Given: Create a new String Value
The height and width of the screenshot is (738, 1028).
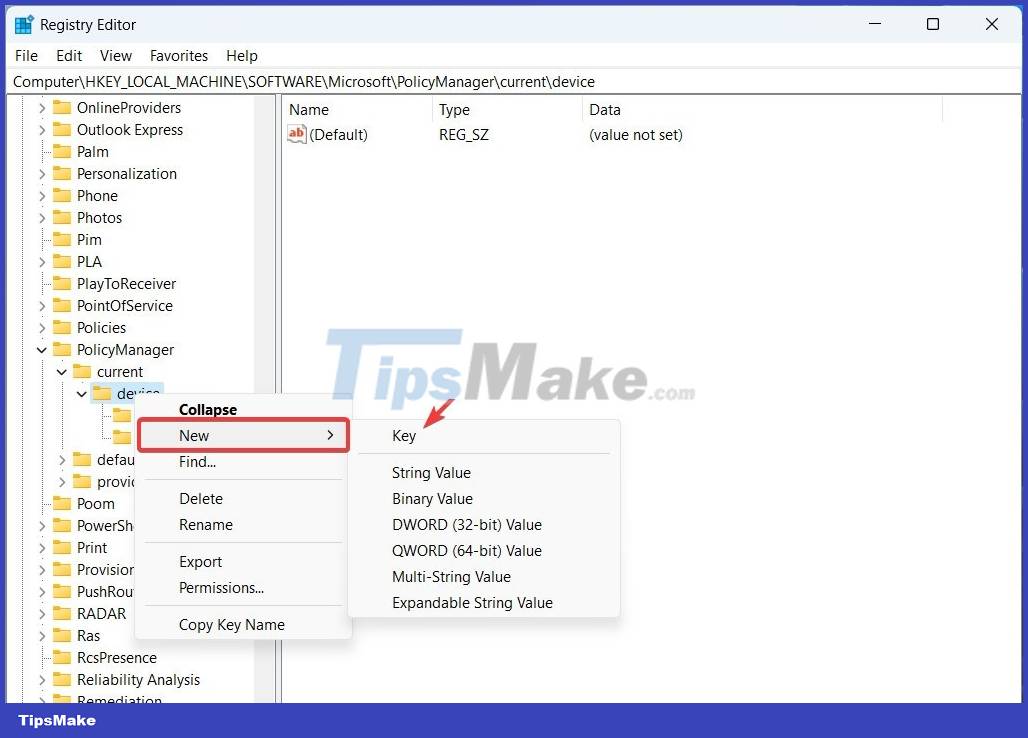Looking at the screenshot, I should [484, 473].
